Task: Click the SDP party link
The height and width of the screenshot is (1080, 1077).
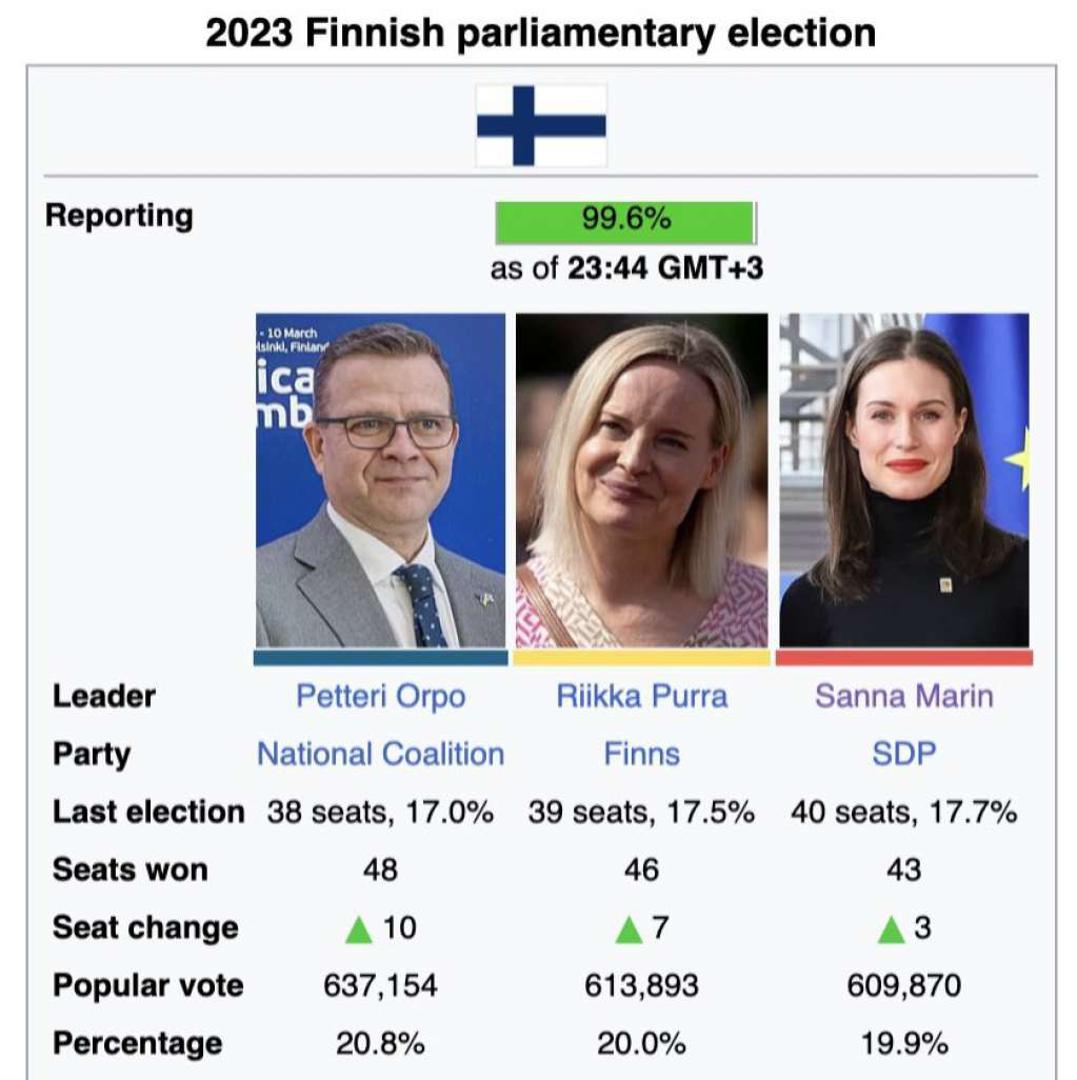Action: point(904,754)
